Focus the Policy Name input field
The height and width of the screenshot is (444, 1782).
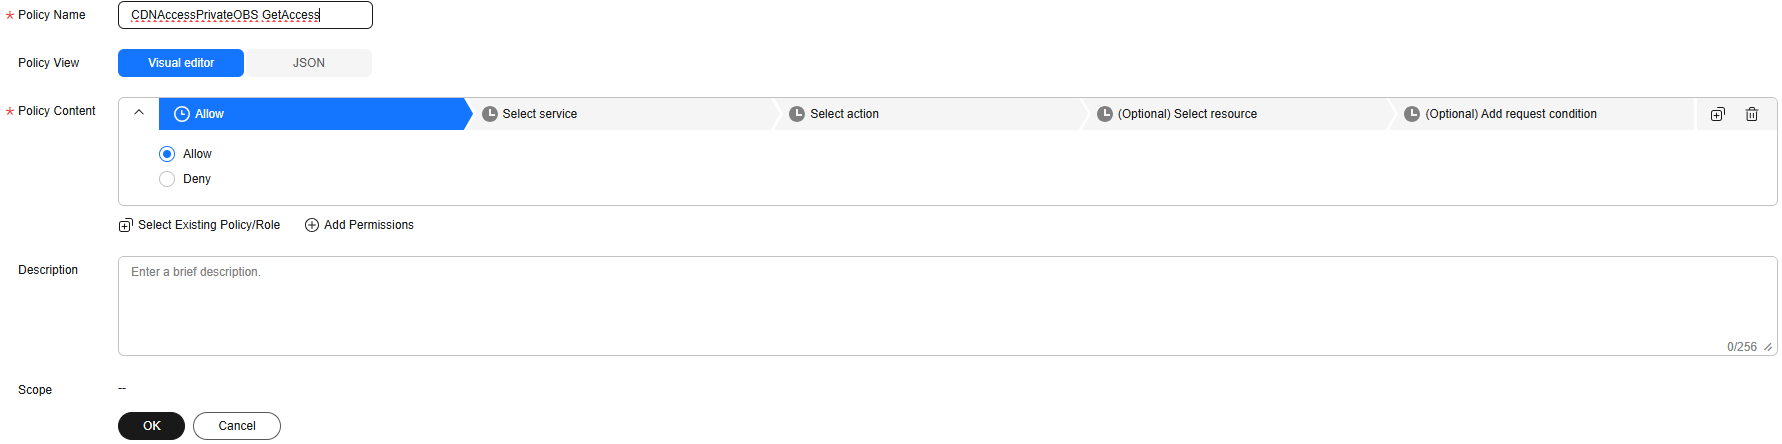[x=245, y=15]
